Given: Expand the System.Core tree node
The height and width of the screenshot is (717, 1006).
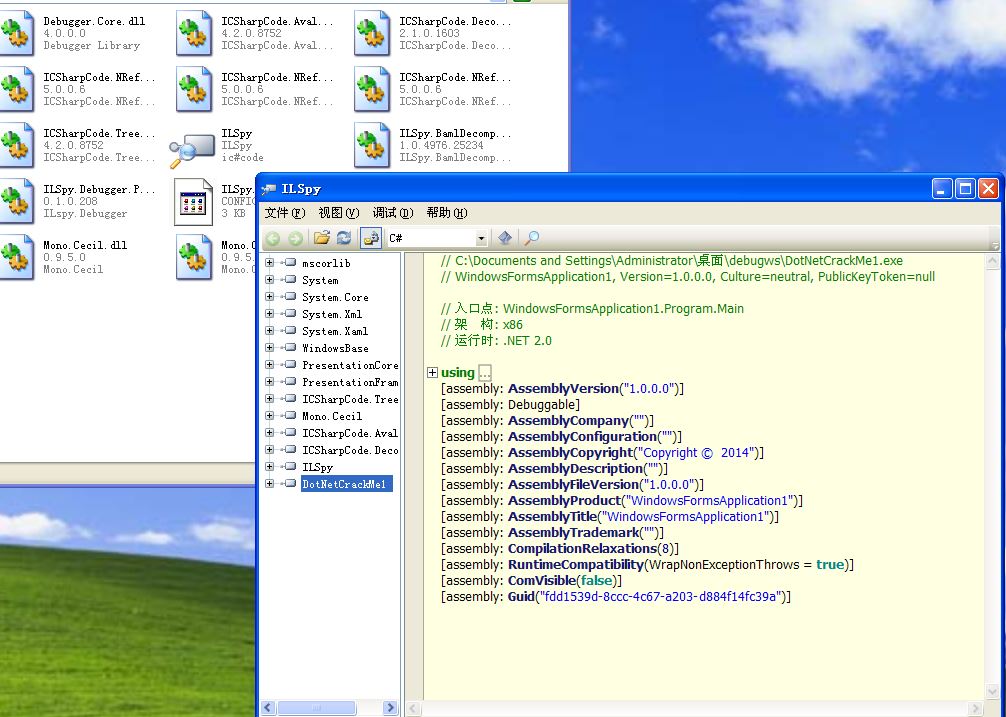Looking at the screenshot, I should [x=269, y=296].
